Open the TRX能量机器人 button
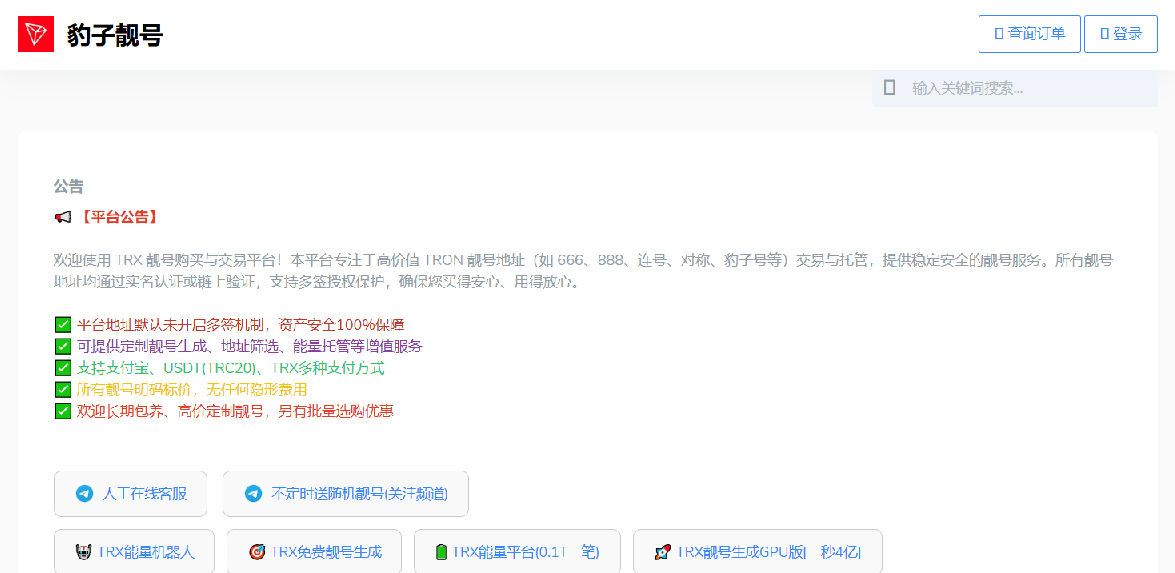Screen dimensions: 1175x573 click(x=134, y=552)
